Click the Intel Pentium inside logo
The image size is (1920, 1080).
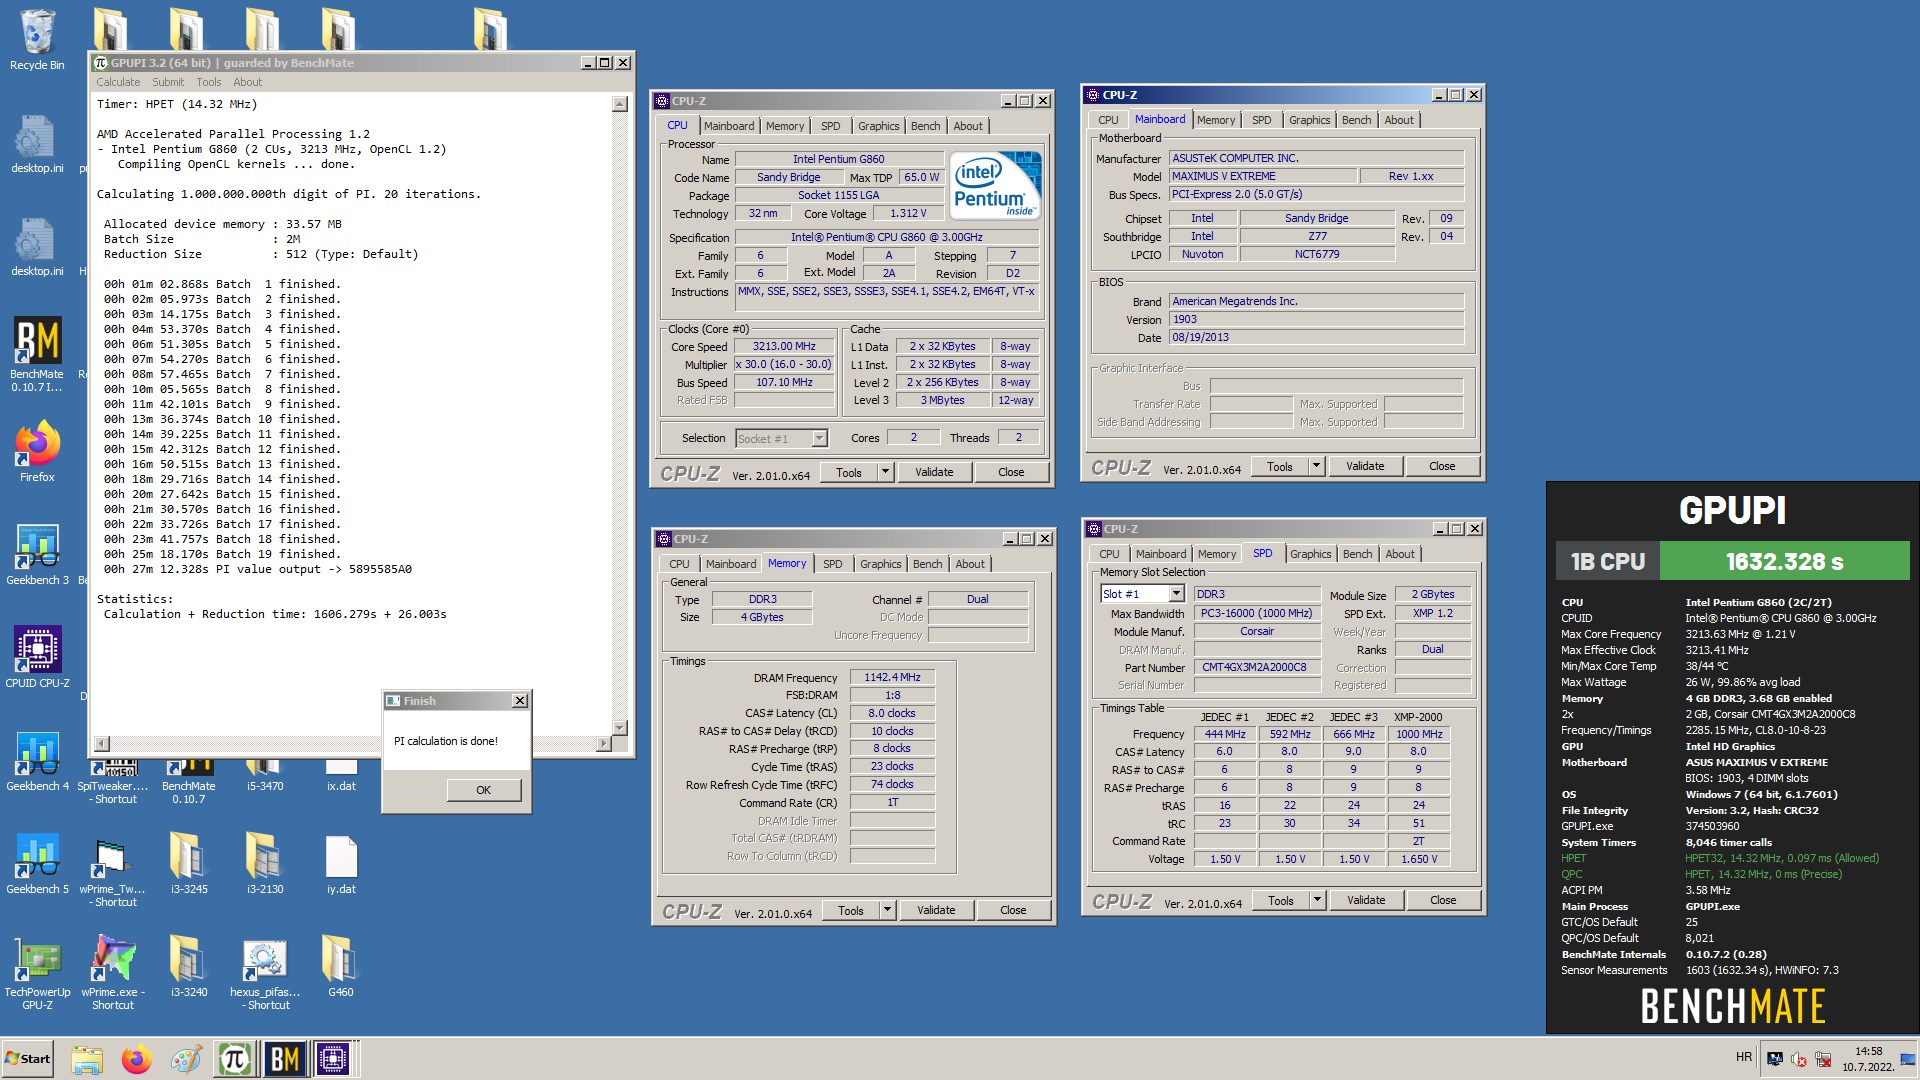[x=995, y=186]
